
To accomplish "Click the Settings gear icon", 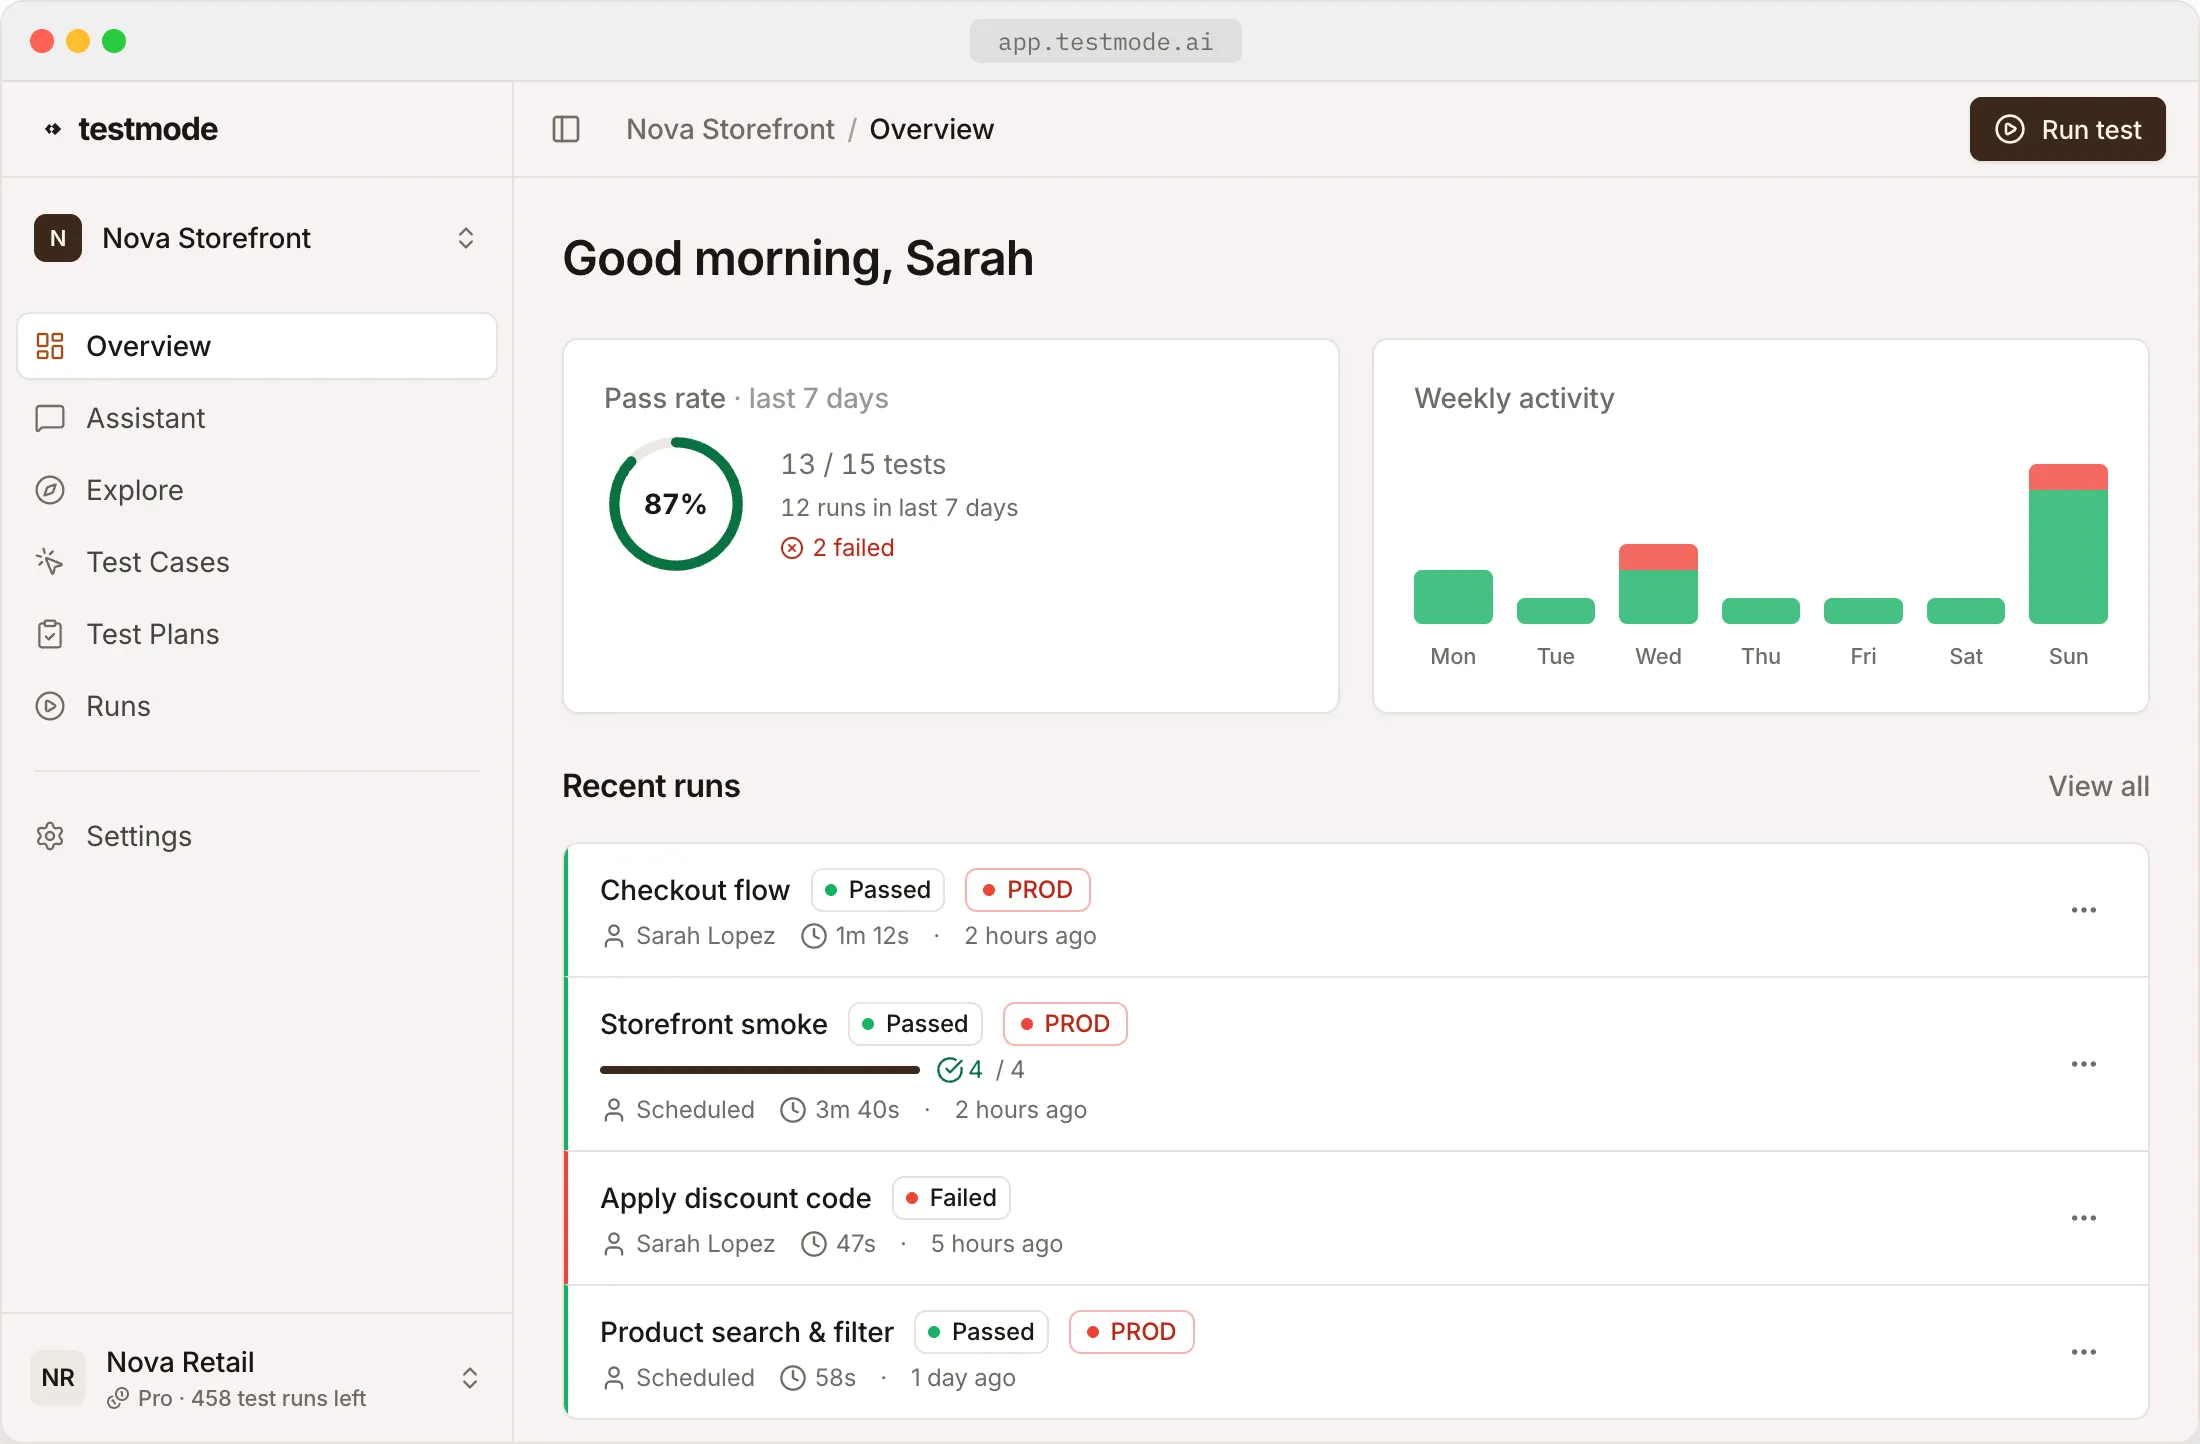I will tap(50, 836).
